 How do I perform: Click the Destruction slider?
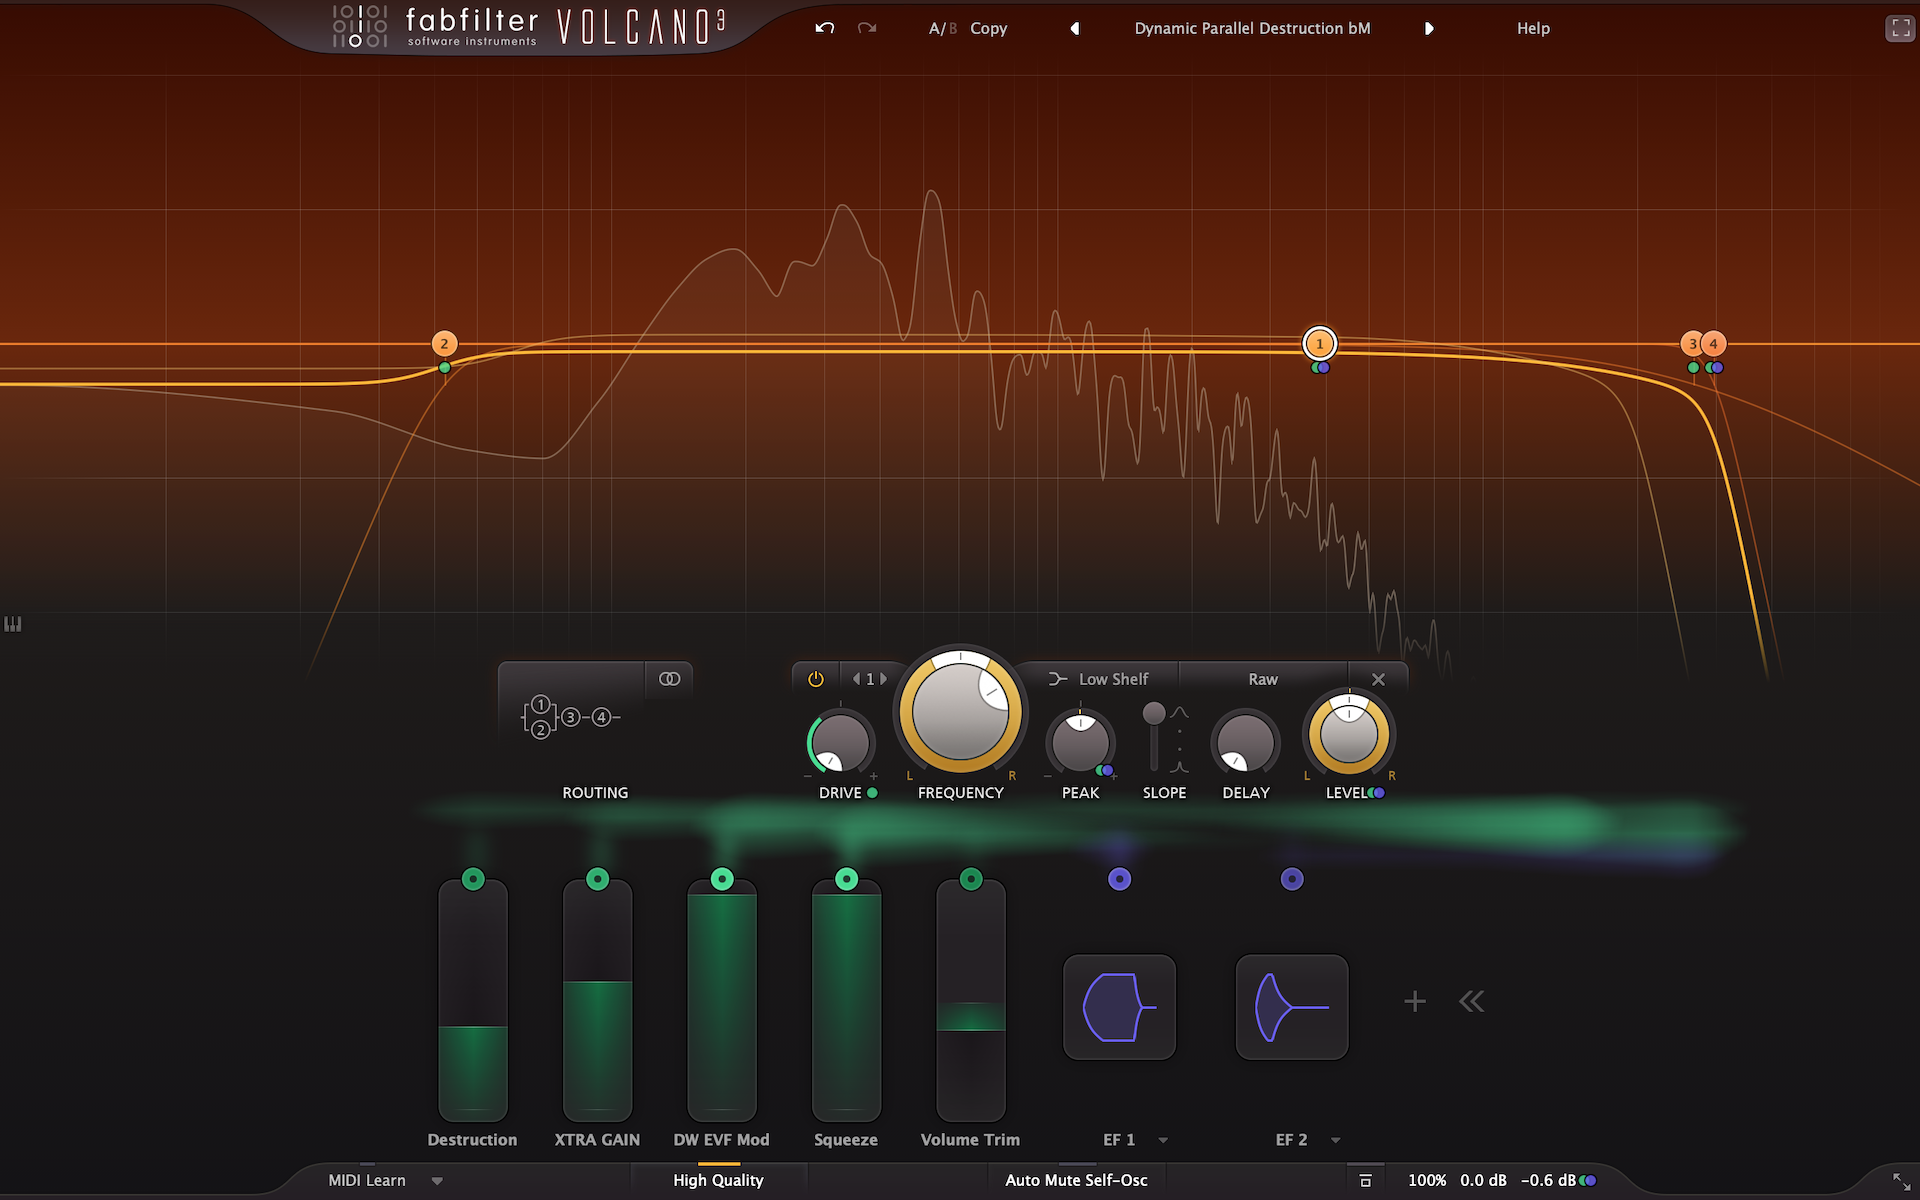[473, 1000]
